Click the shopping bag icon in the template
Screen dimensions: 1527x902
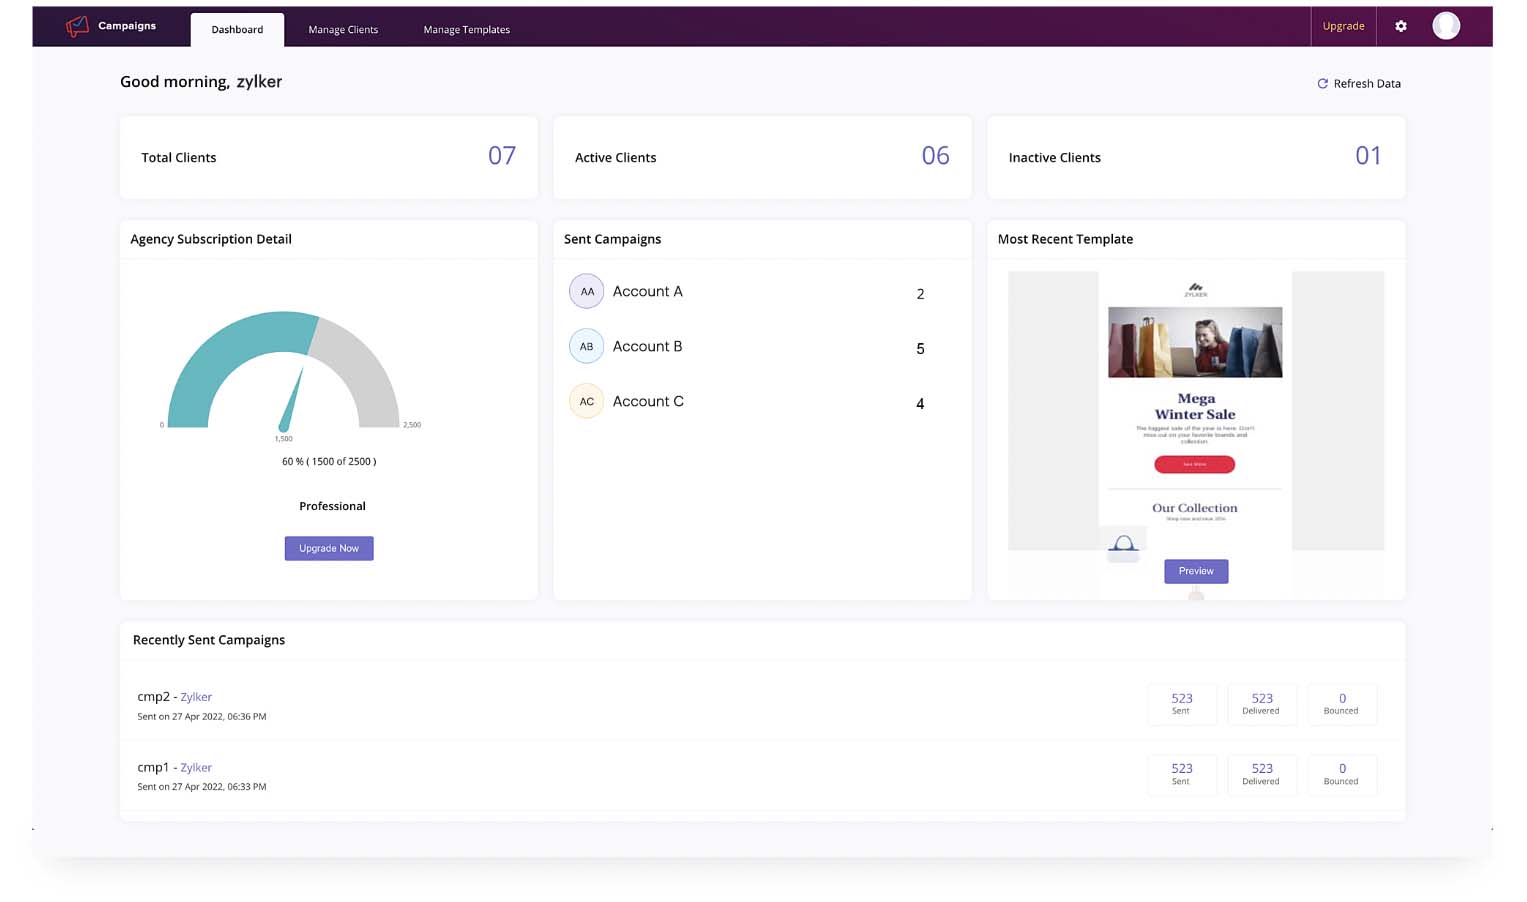[x=1123, y=545]
